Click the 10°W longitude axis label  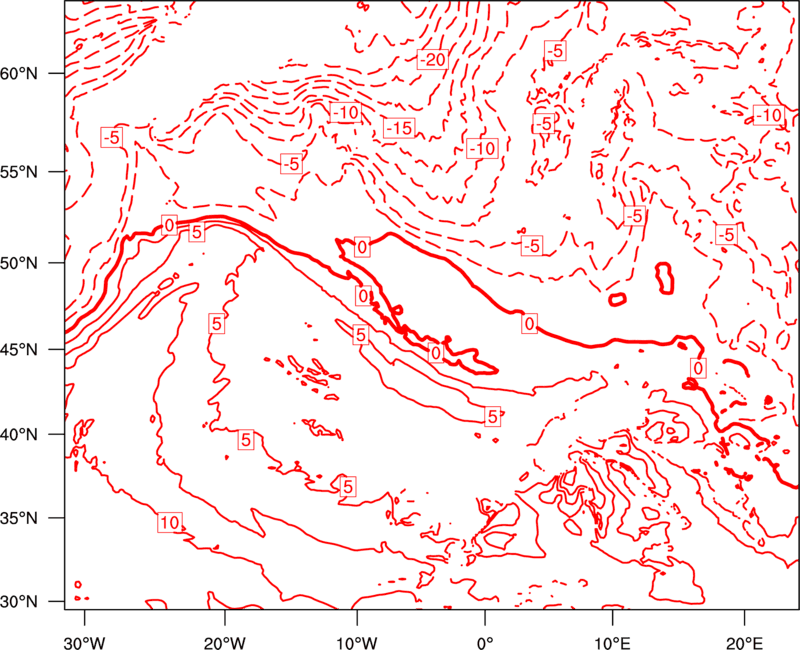point(357,642)
